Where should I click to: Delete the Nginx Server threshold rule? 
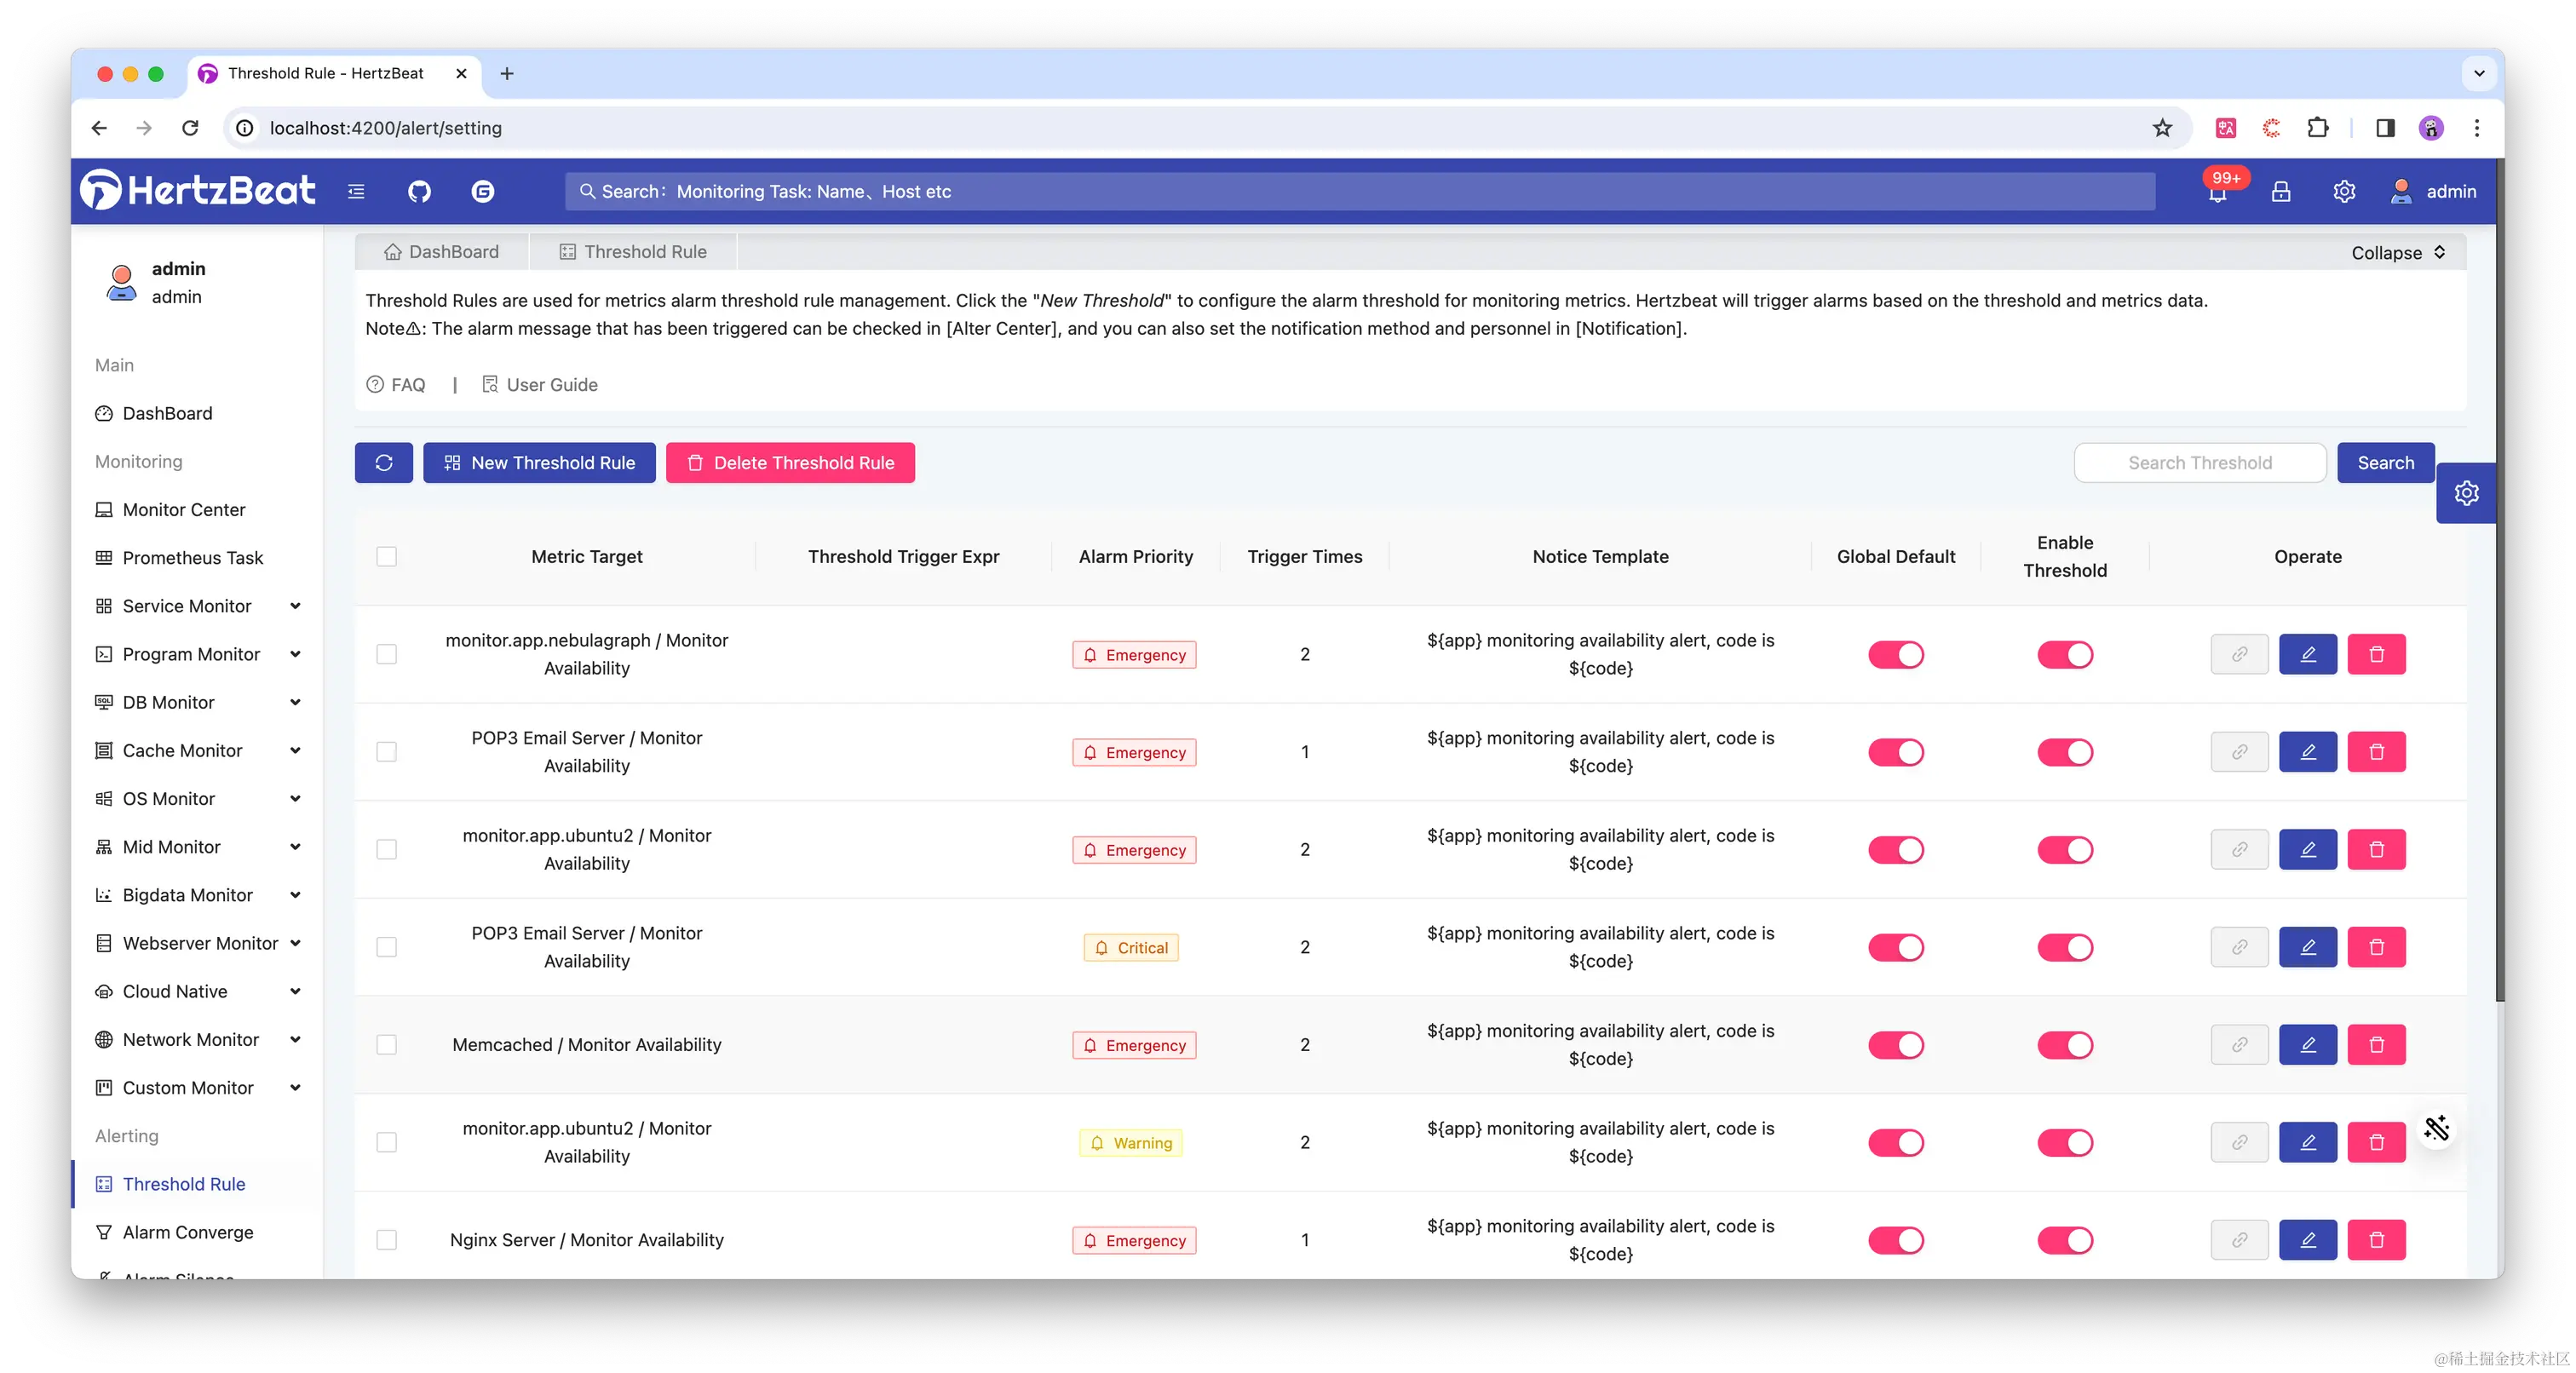(2376, 1240)
